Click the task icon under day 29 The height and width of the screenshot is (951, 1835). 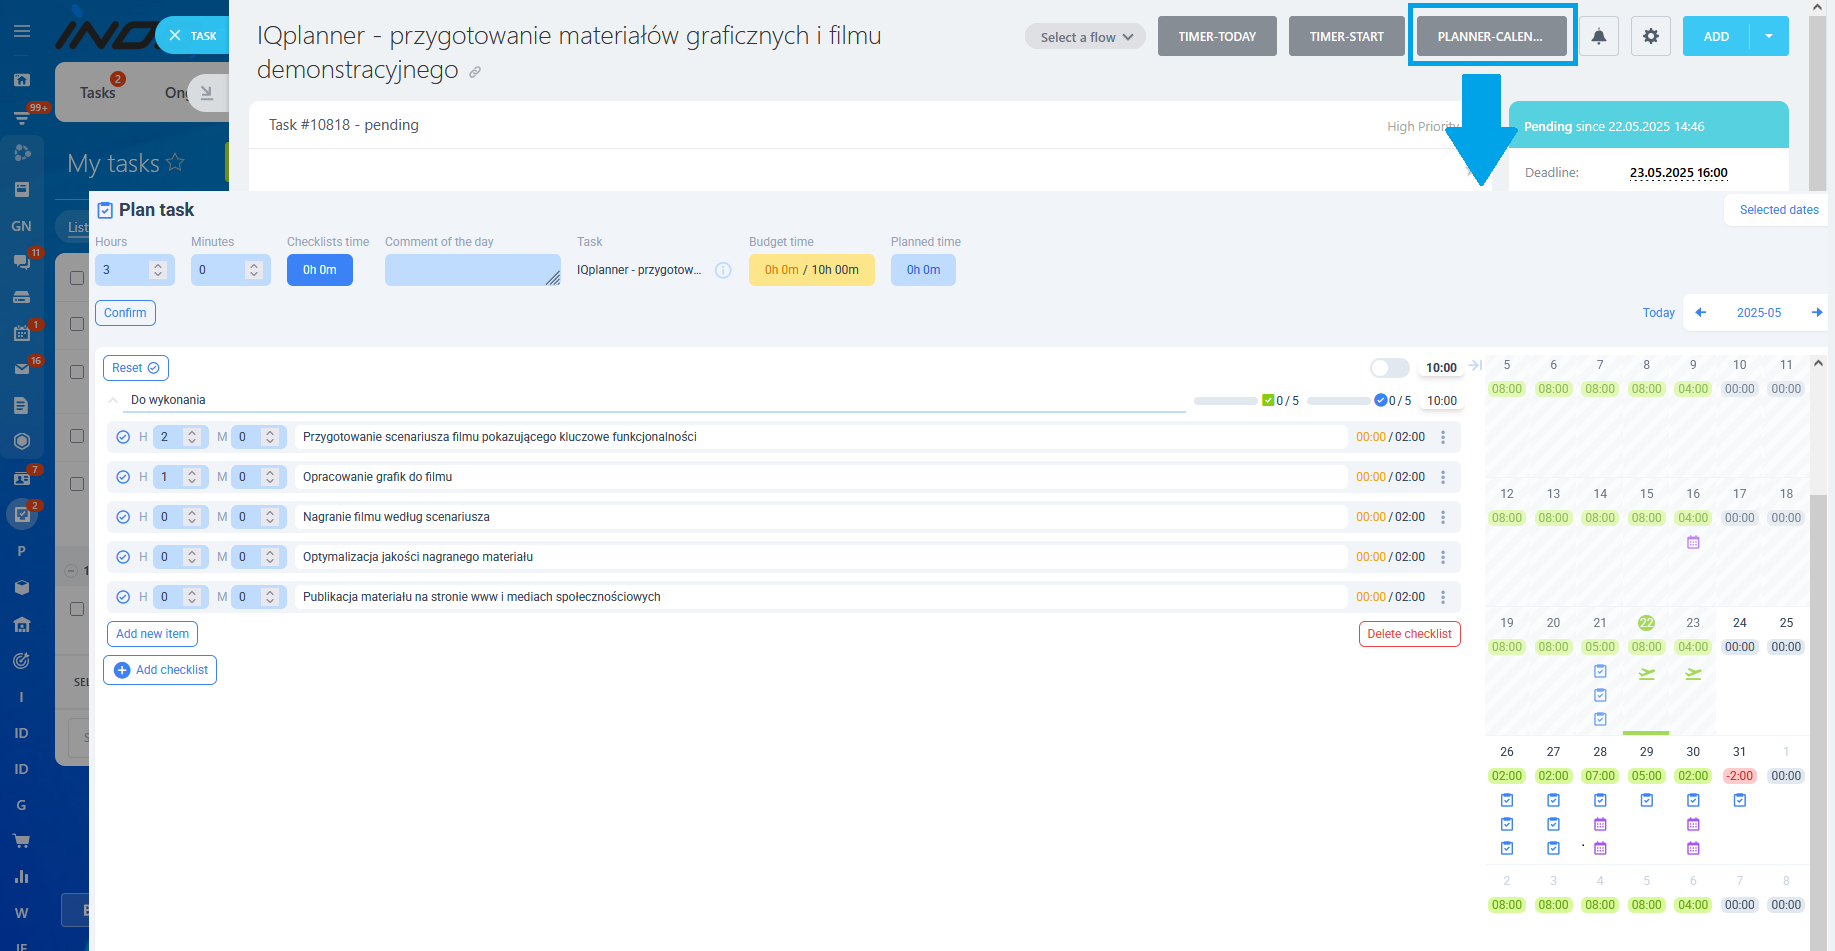pos(1647,800)
